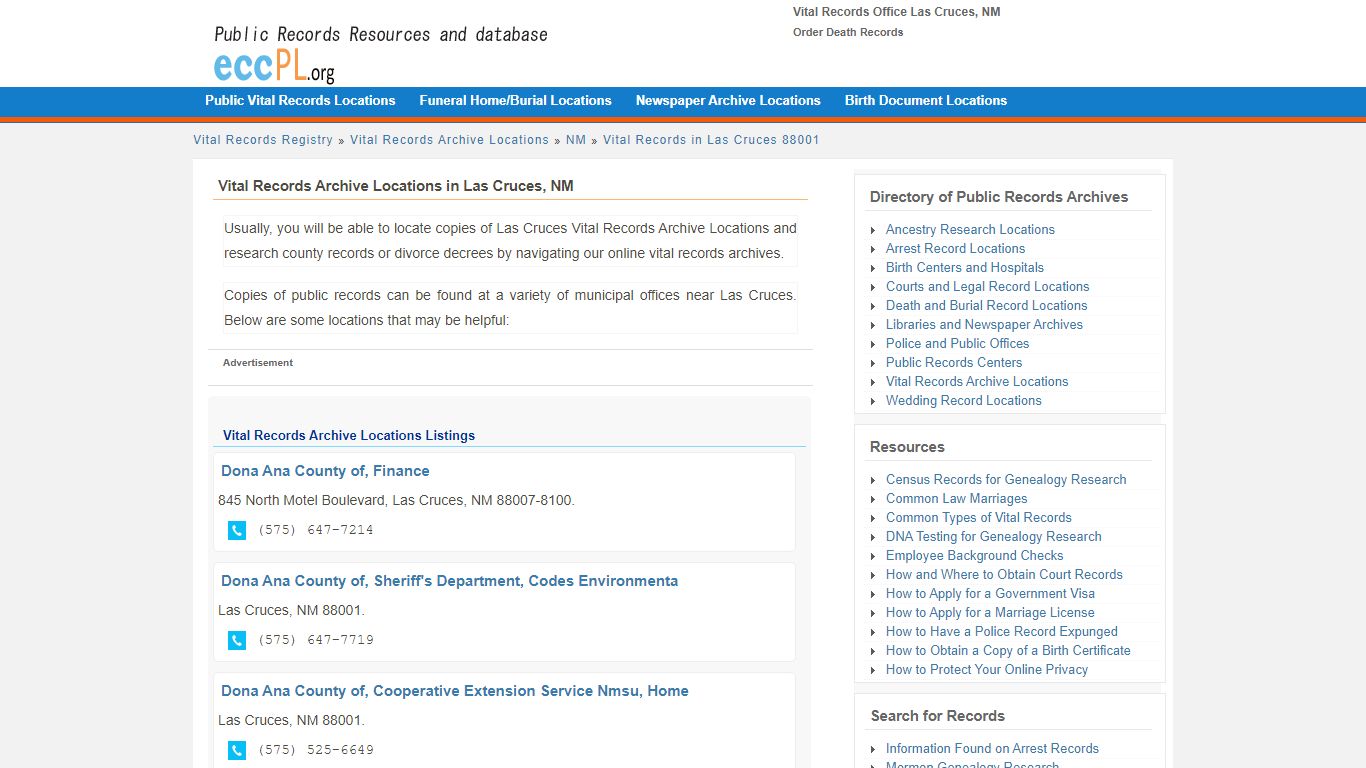This screenshot has width=1366, height=768.
Task: Open Libraries and Newspaper Archives link
Action: point(984,324)
